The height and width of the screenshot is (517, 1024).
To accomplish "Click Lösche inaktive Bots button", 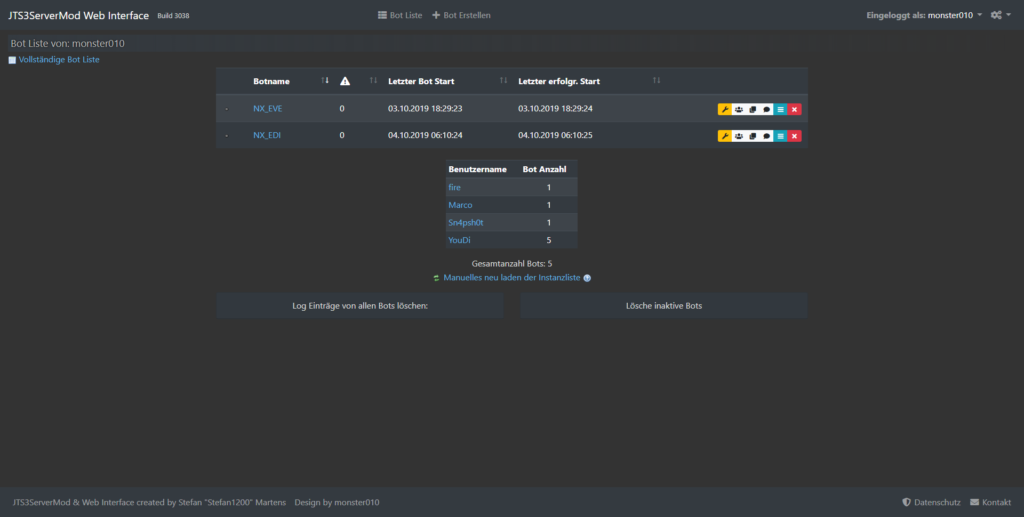I will (663, 306).
